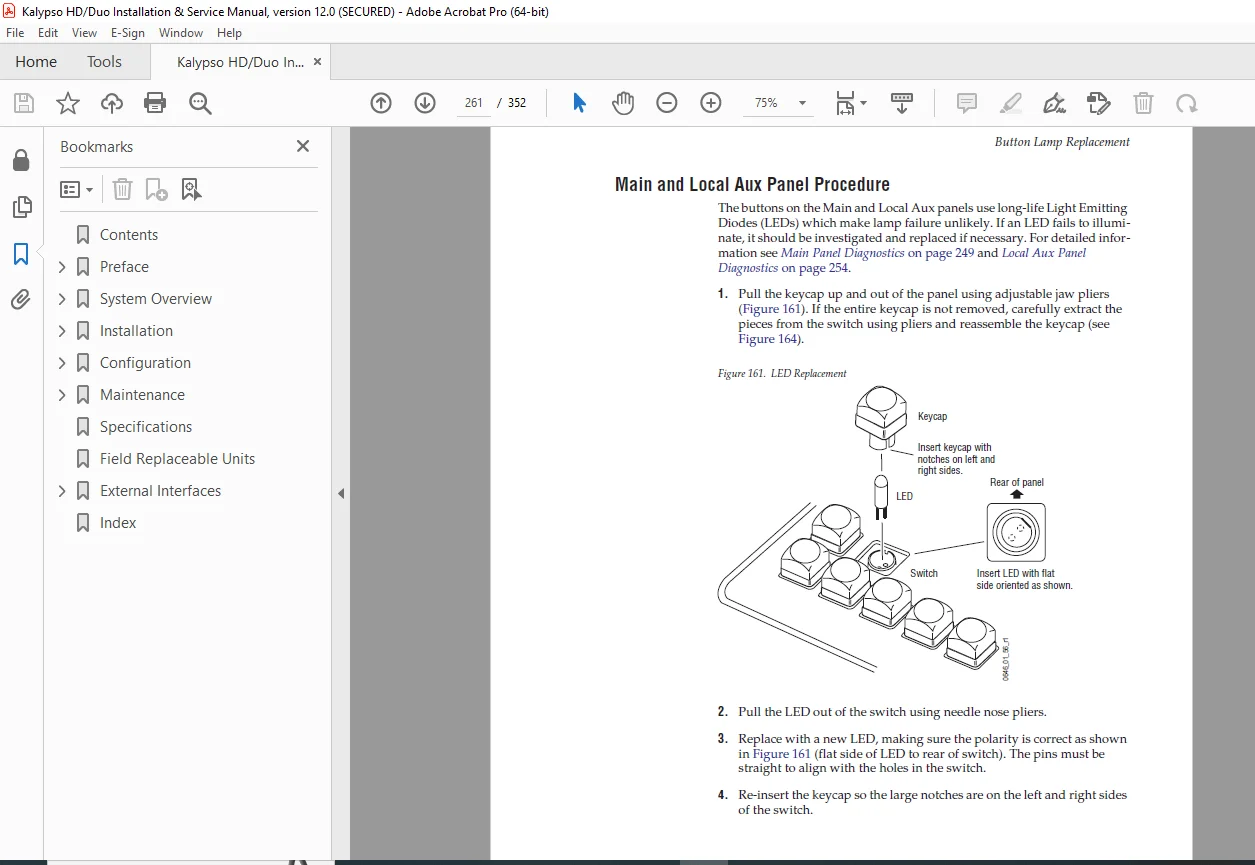Open the fit page options icon

click(850, 103)
